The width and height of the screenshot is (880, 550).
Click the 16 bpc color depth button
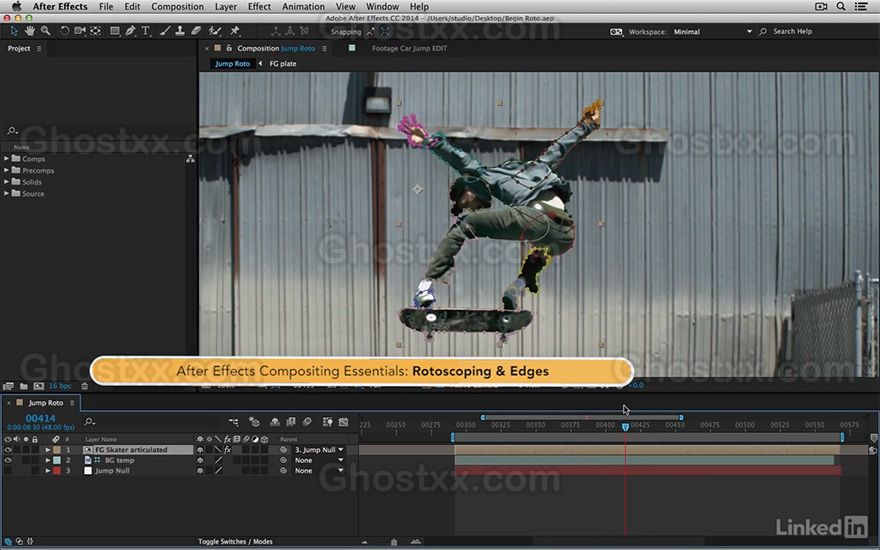click(x=60, y=386)
